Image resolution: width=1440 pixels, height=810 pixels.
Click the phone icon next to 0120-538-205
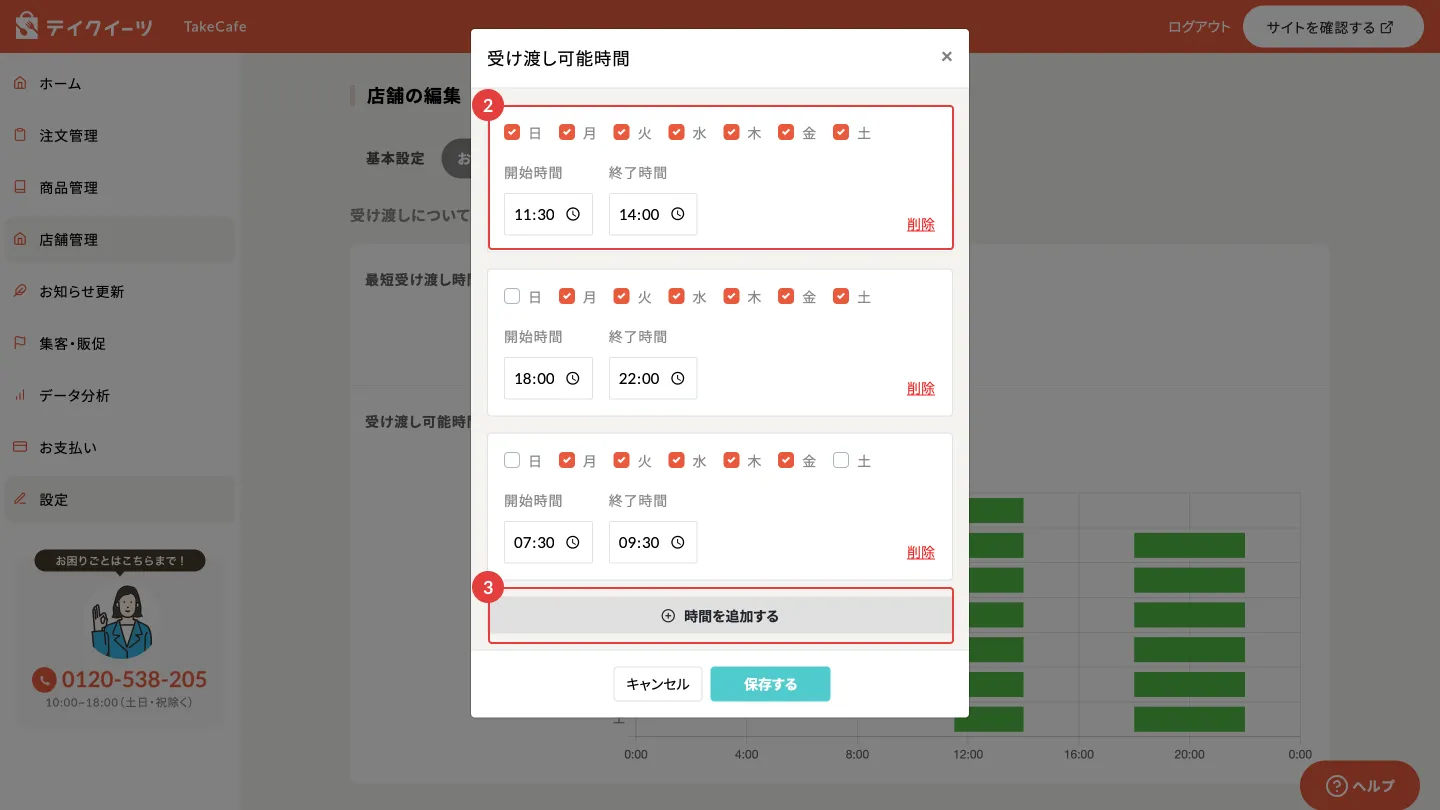pyautogui.click(x=44, y=680)
